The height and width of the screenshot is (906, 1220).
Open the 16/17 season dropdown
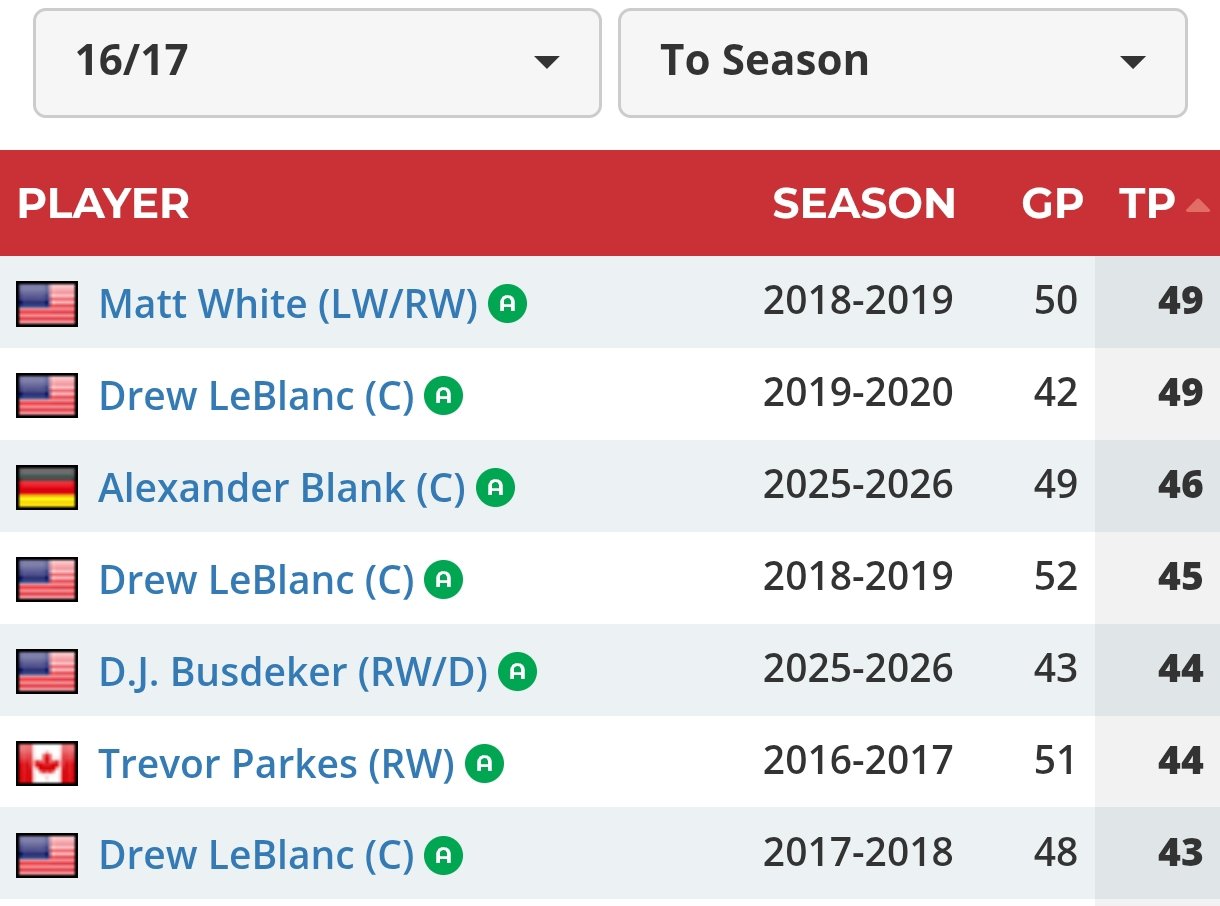click(x=317, y=62)
